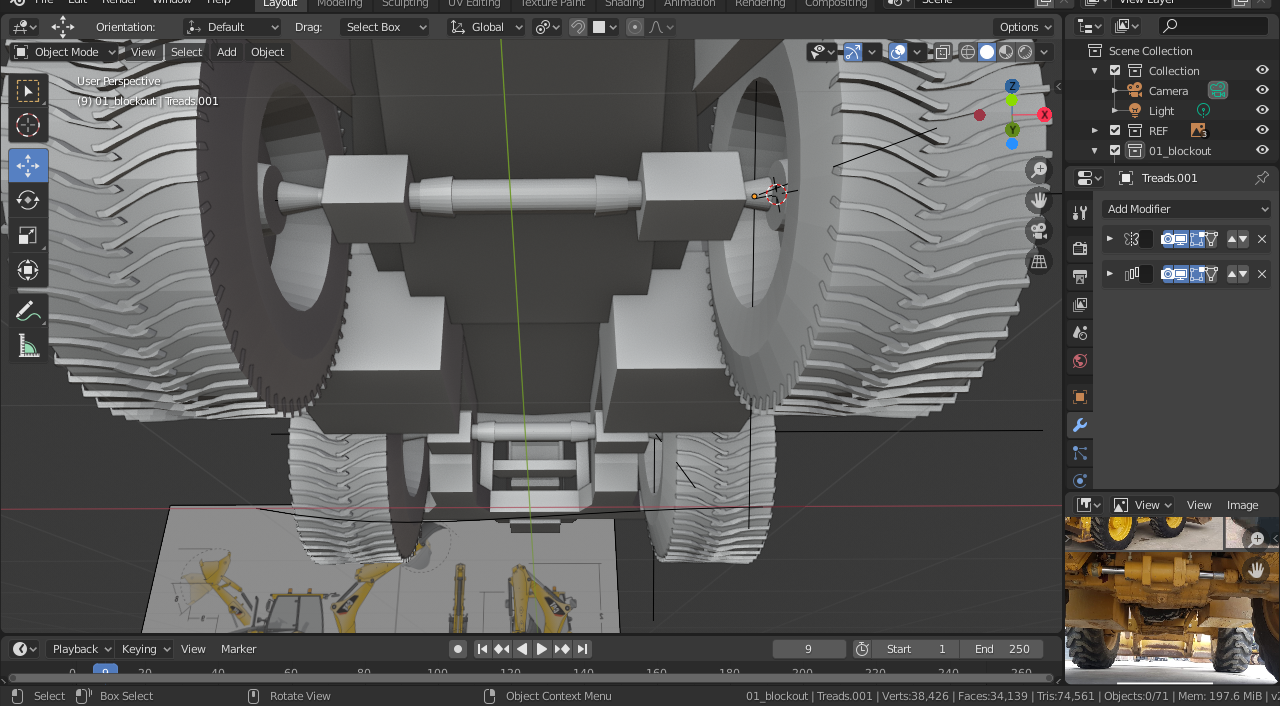Activate the Annotate pencil tool

[x=28, y=311]
